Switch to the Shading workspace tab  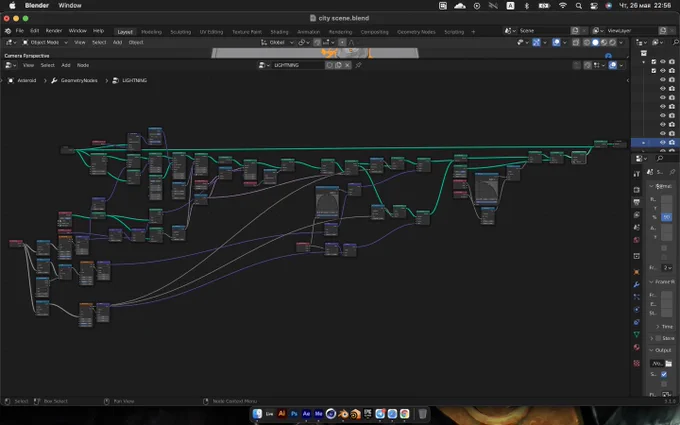tap(279, 32)
